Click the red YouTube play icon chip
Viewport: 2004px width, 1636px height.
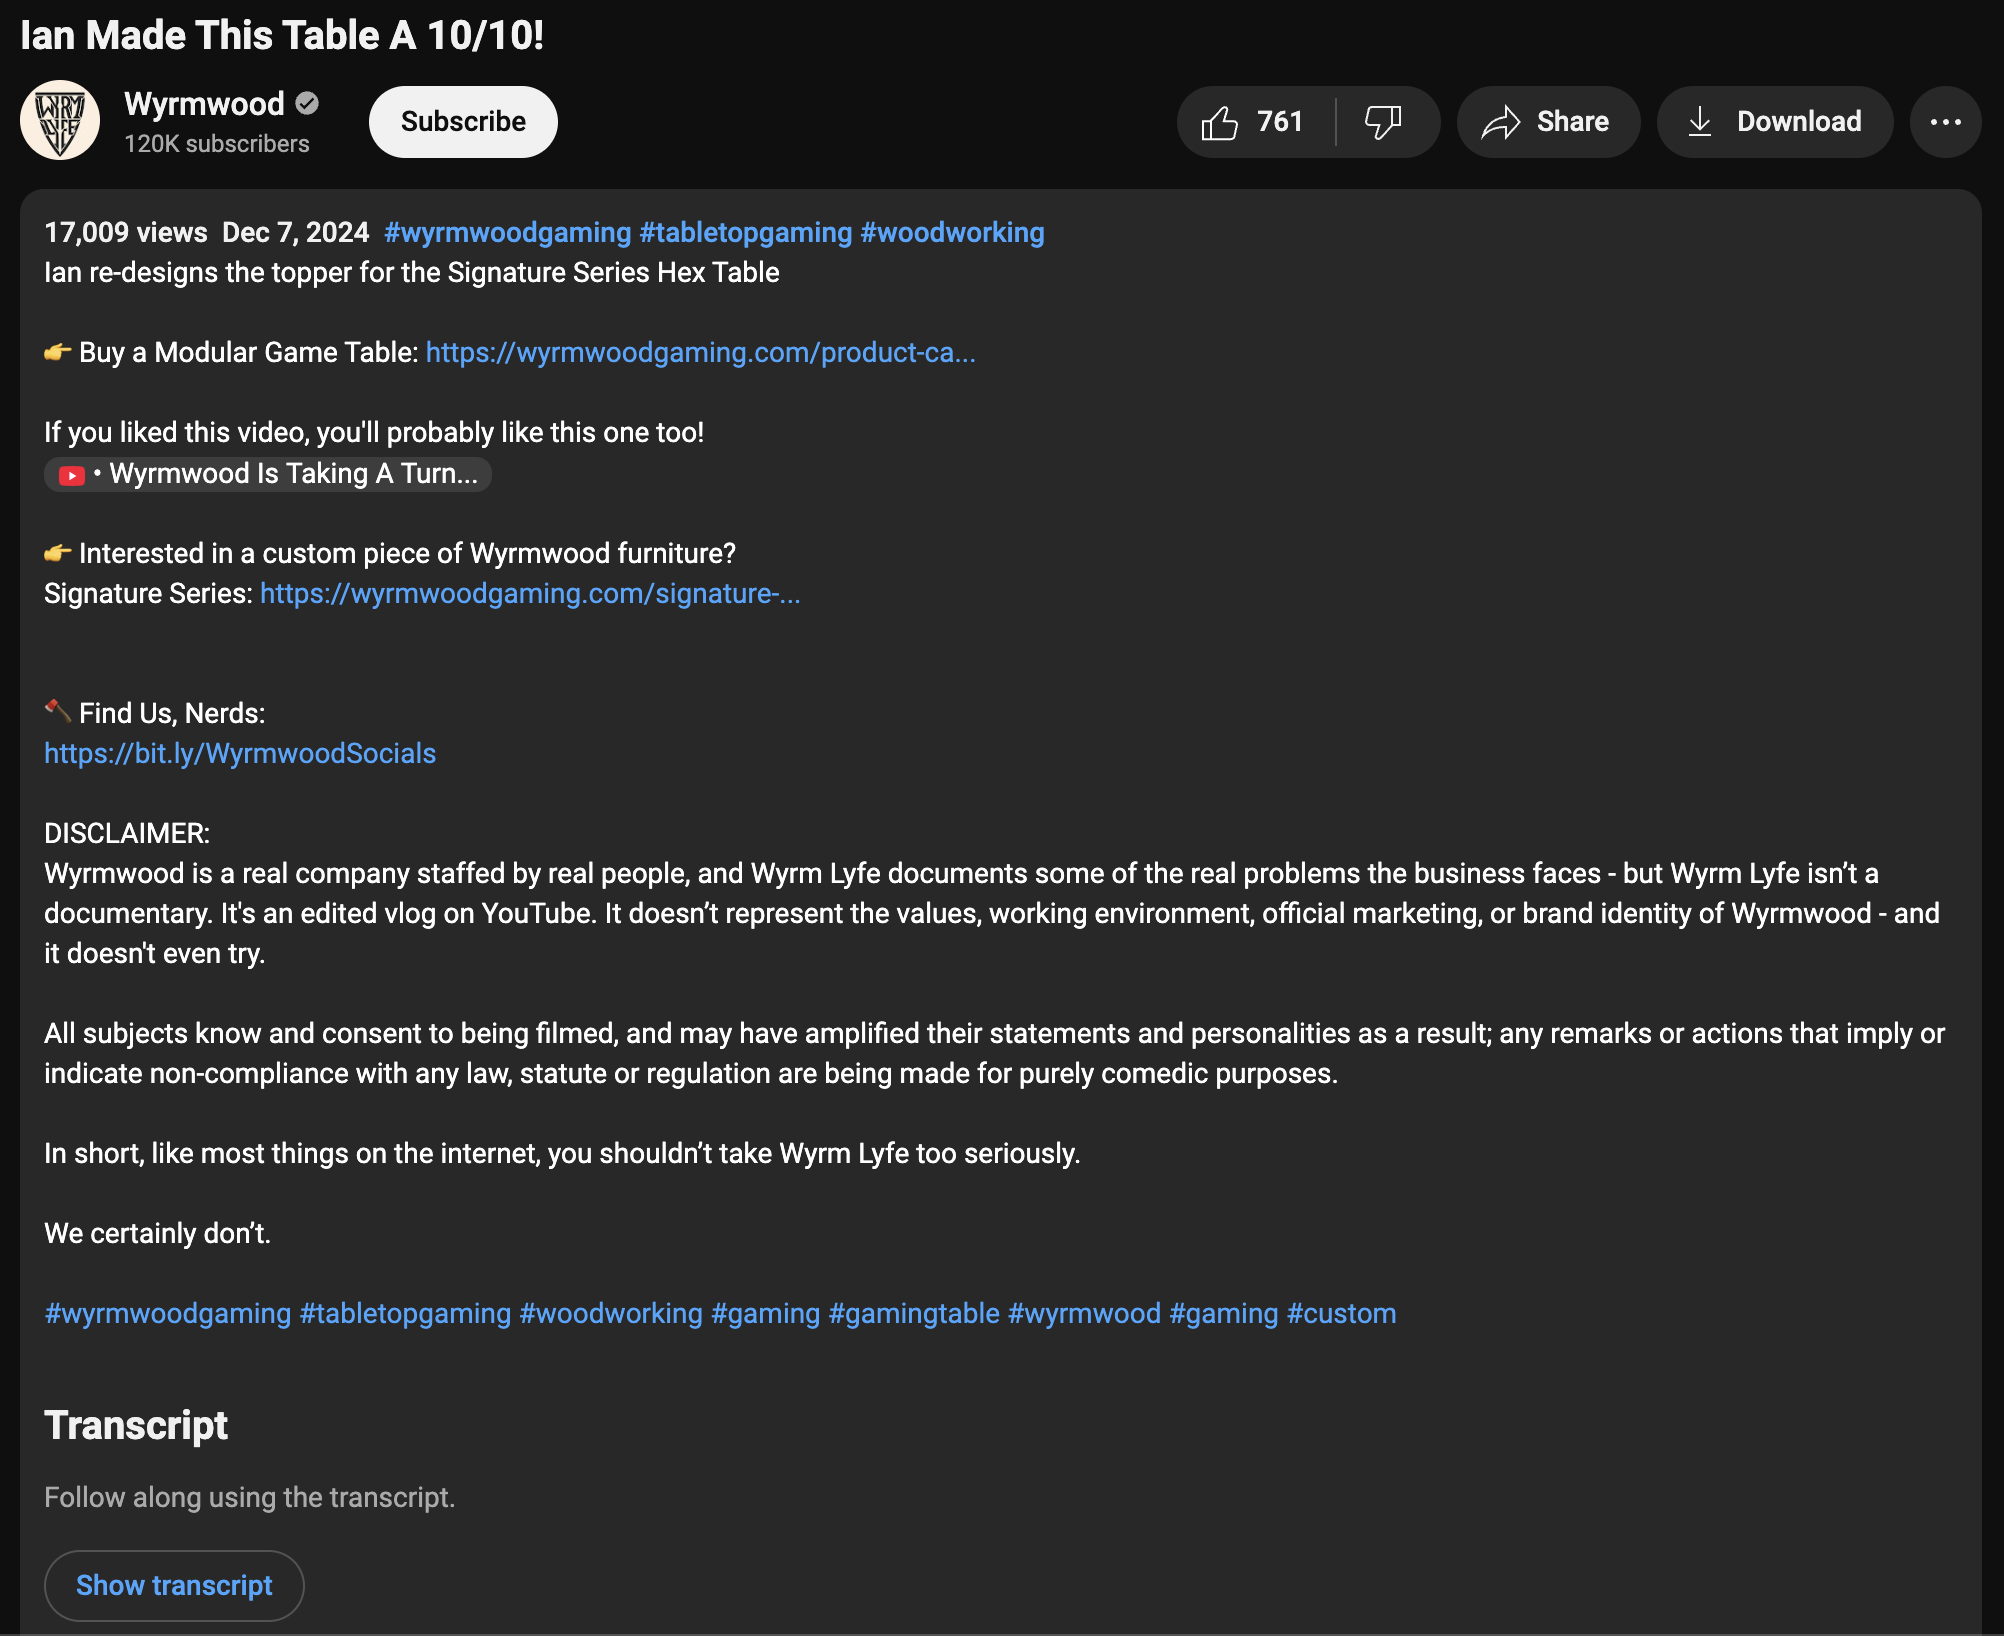[x=72, y=475]
